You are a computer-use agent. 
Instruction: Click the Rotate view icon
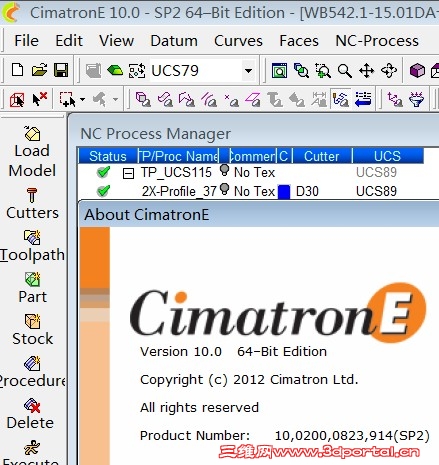coord(389,71)
